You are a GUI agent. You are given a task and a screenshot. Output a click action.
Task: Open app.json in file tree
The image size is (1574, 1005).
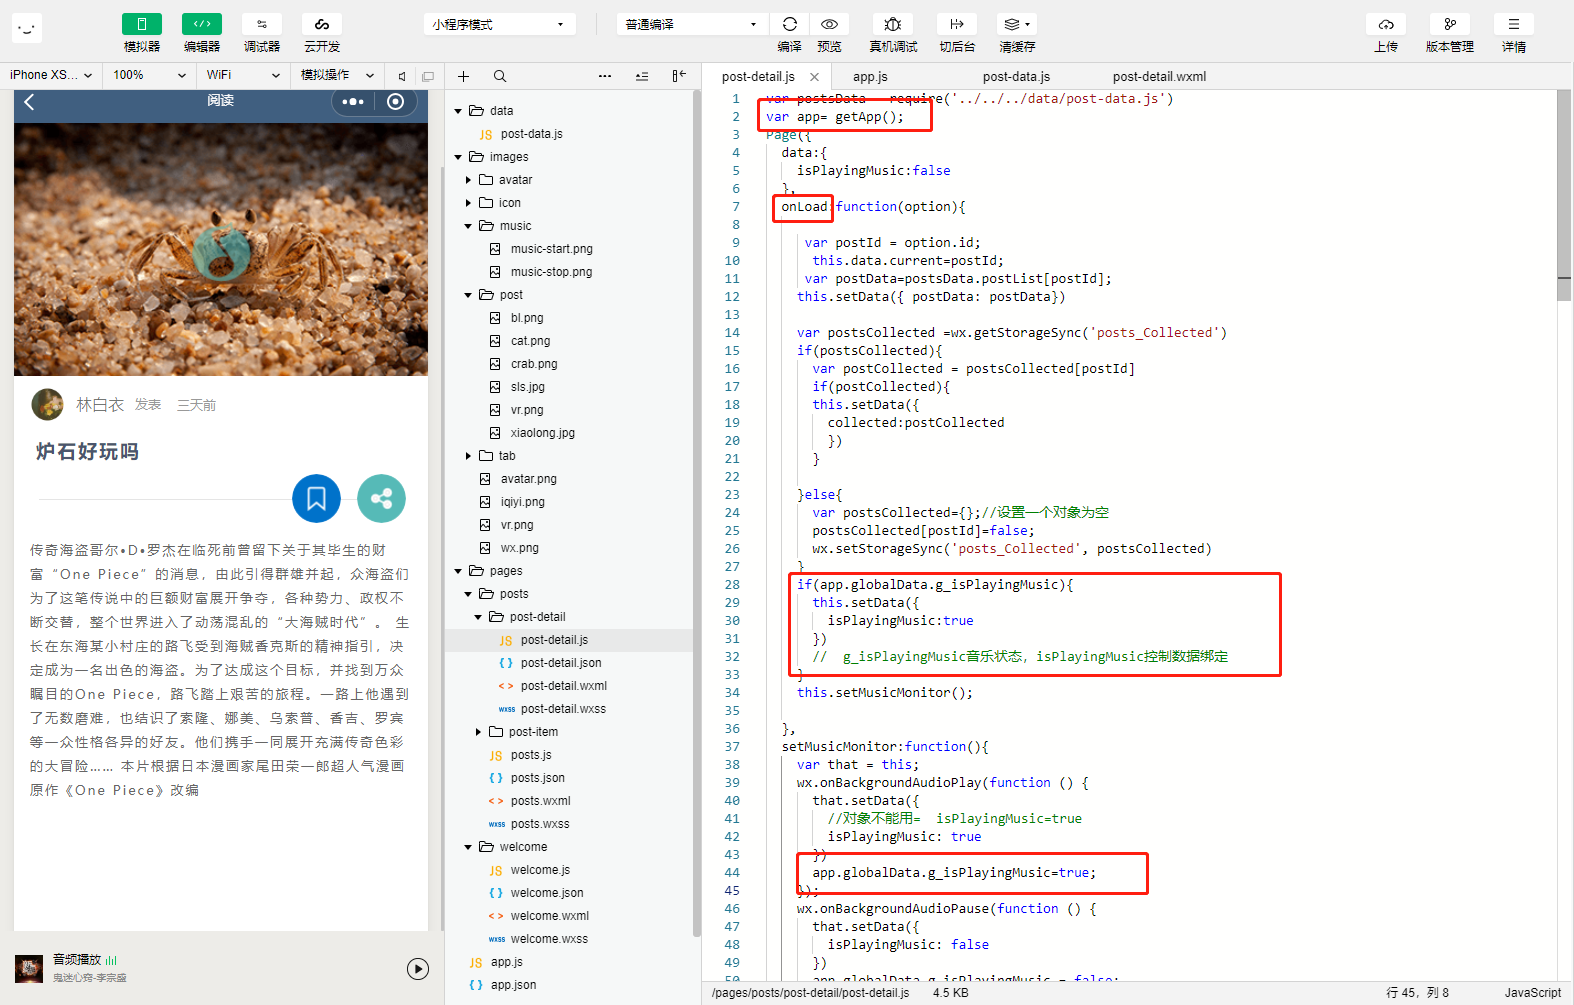(513, 985)
